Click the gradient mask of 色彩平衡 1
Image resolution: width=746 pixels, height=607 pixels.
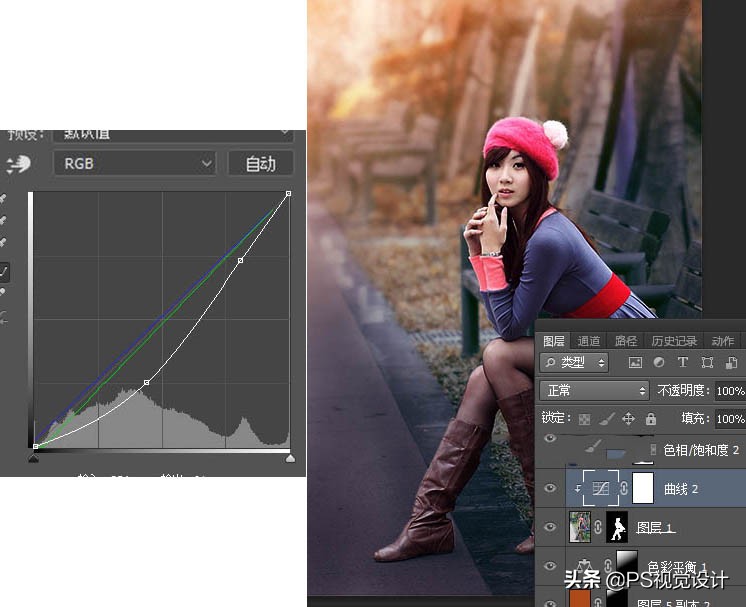pyautogui.click(x=627, y=565)
